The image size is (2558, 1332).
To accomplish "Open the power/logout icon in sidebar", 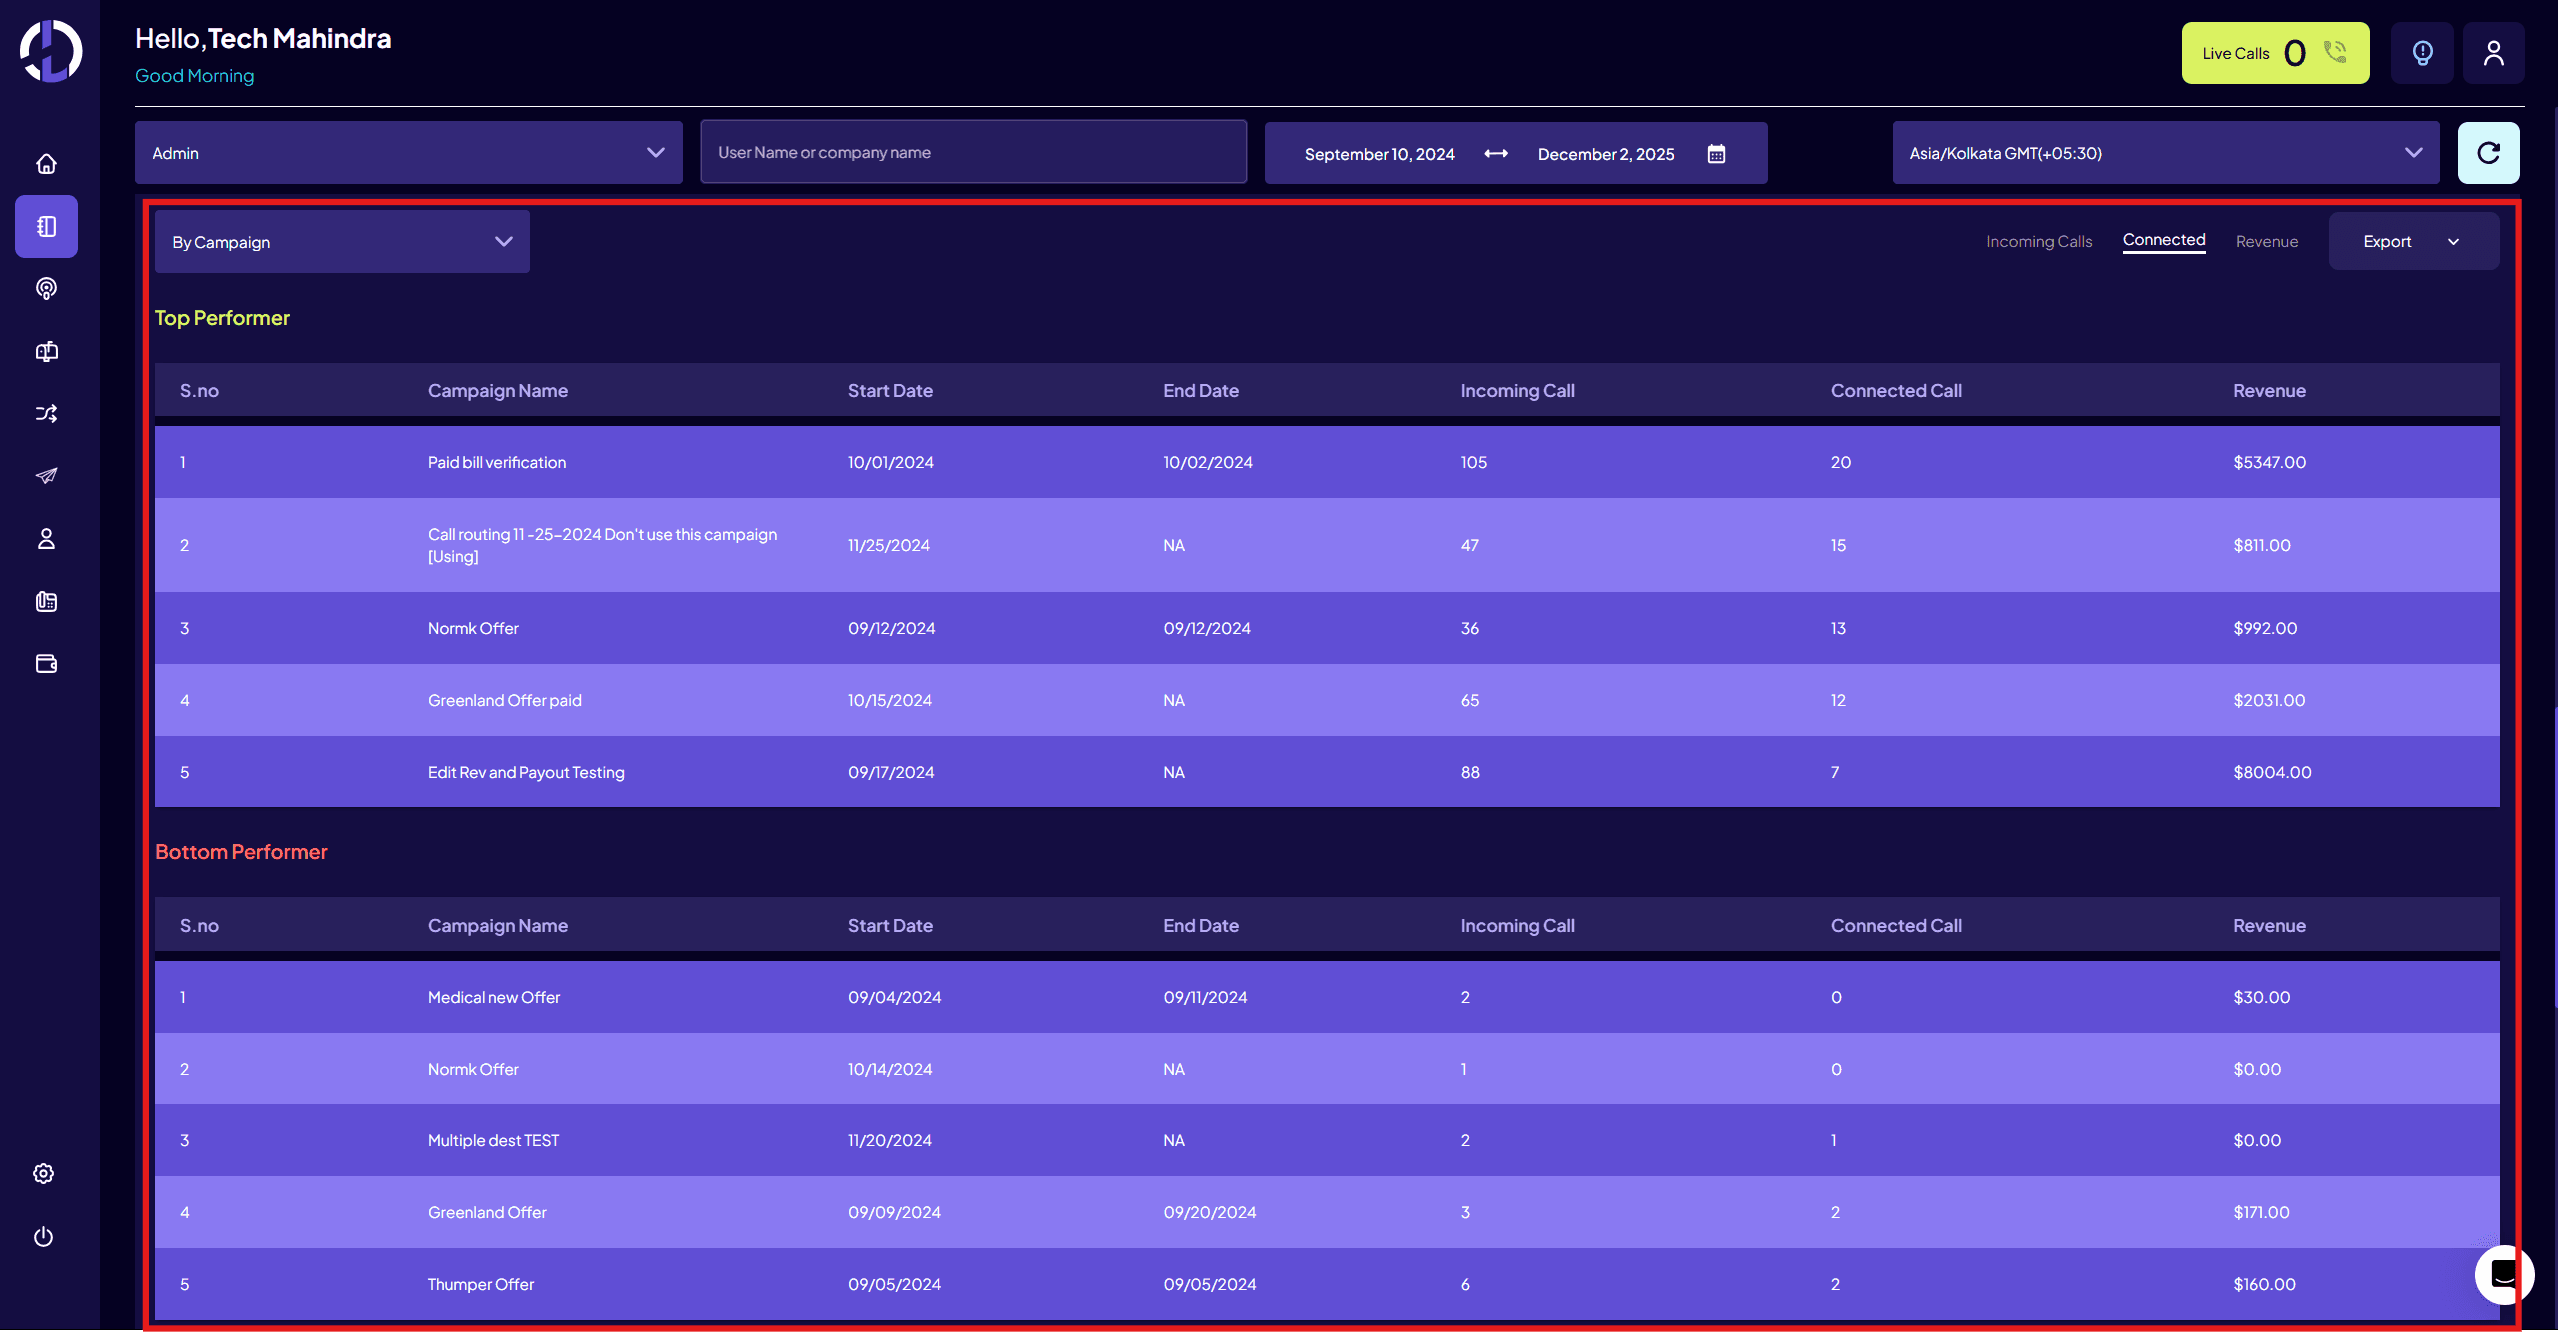I will click(x=43, y=1237).
